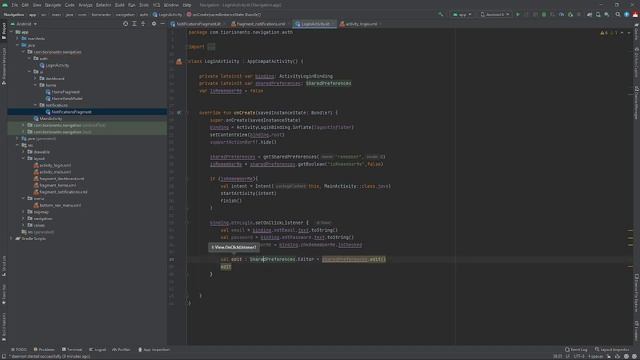Viewport: 640px width, 360px height.
Task: Open the Android project view dropdown
Action: [24, 24]
